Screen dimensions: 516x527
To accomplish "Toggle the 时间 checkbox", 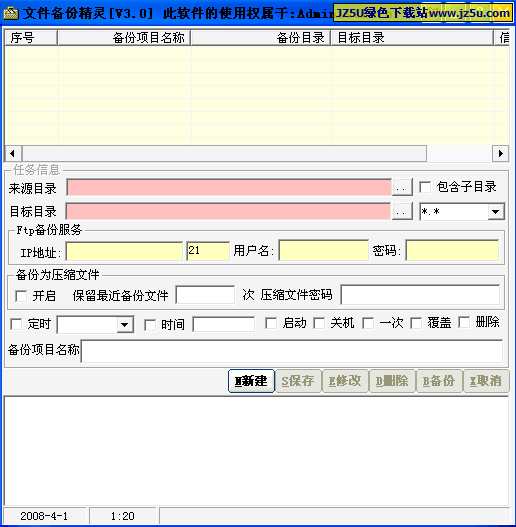I will [x=150, y=325].
